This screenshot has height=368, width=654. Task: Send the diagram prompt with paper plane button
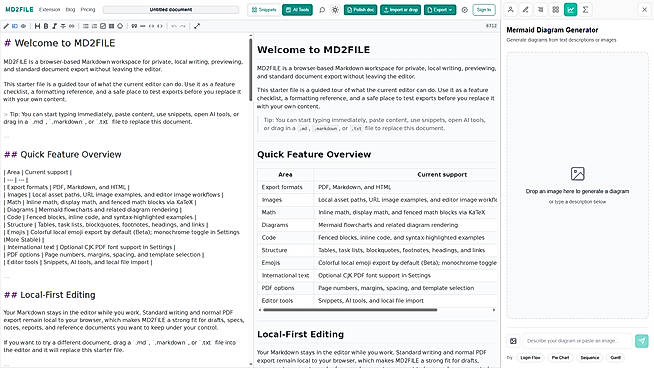tap(642, 341)
